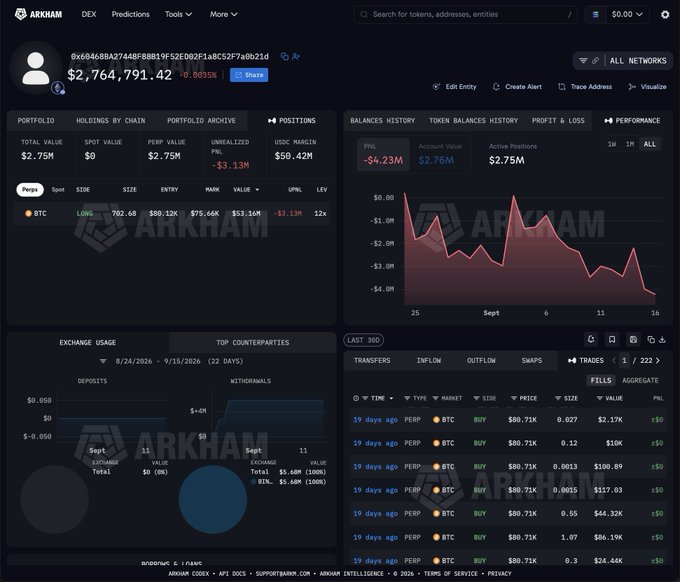680x582 pixels.
Task: Click the filter icon in Size column
Action: (558, 398)
